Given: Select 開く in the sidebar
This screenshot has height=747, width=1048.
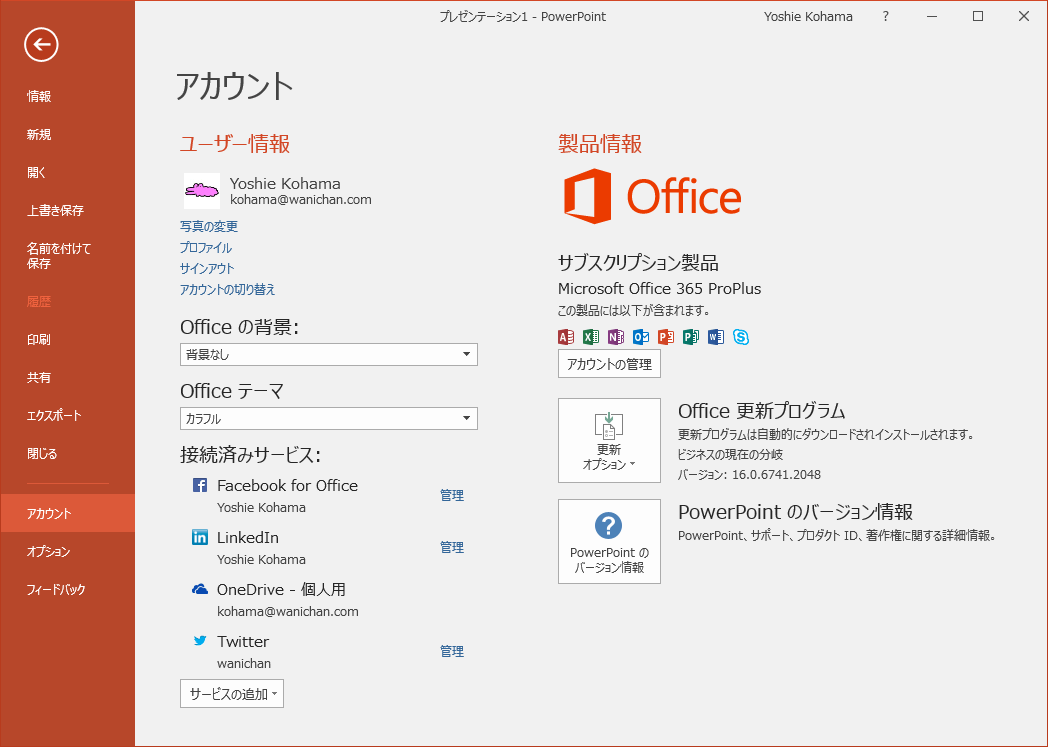Looking at the screenshot, I should pyautogui.click(x=37, y=172).
